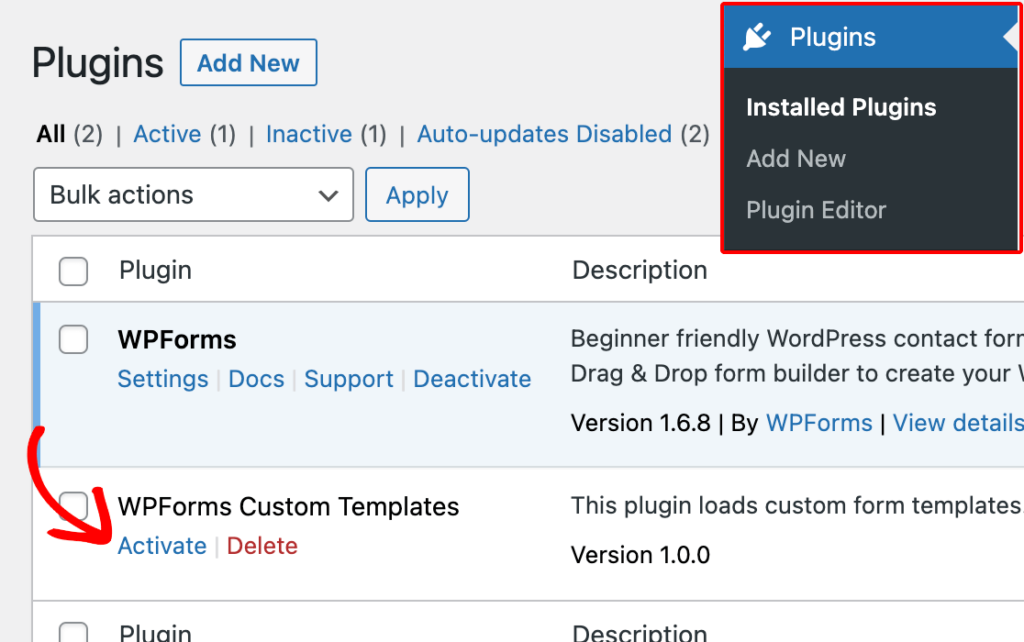Click View details link for WPForms
Image resolution: width=1024 pixels, height=642 pixels.
[957, 423]
